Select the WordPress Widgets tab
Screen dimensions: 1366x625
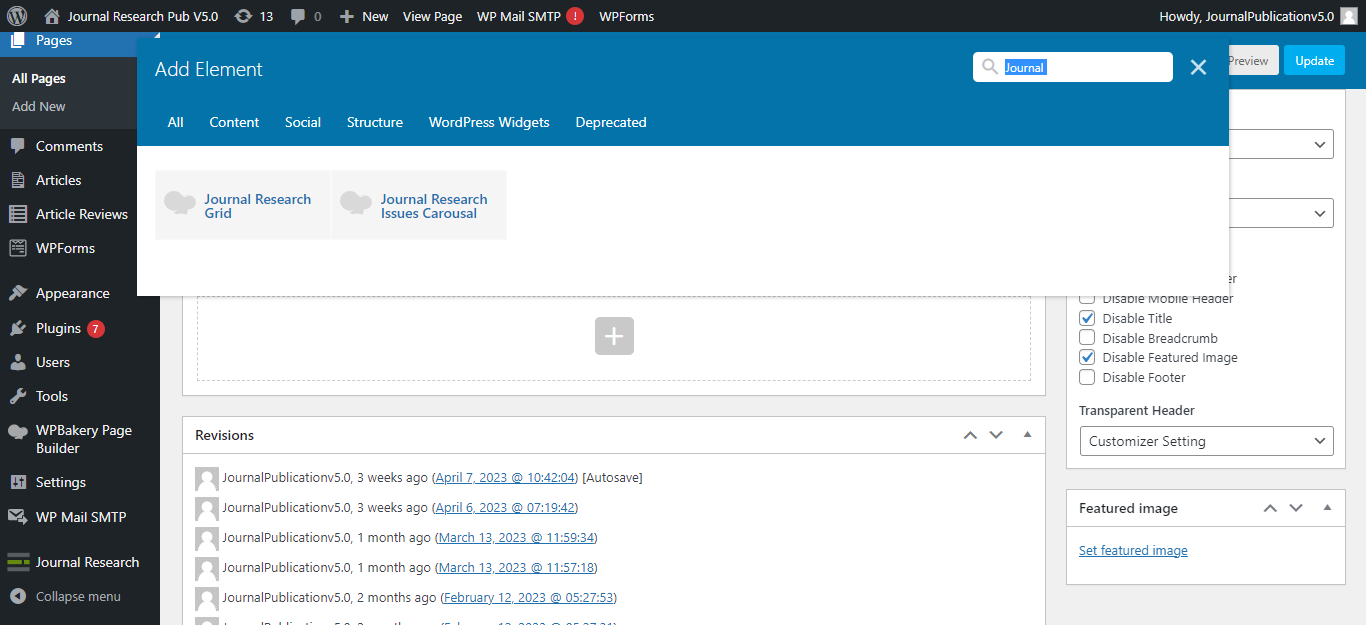(x=489, y=122)
